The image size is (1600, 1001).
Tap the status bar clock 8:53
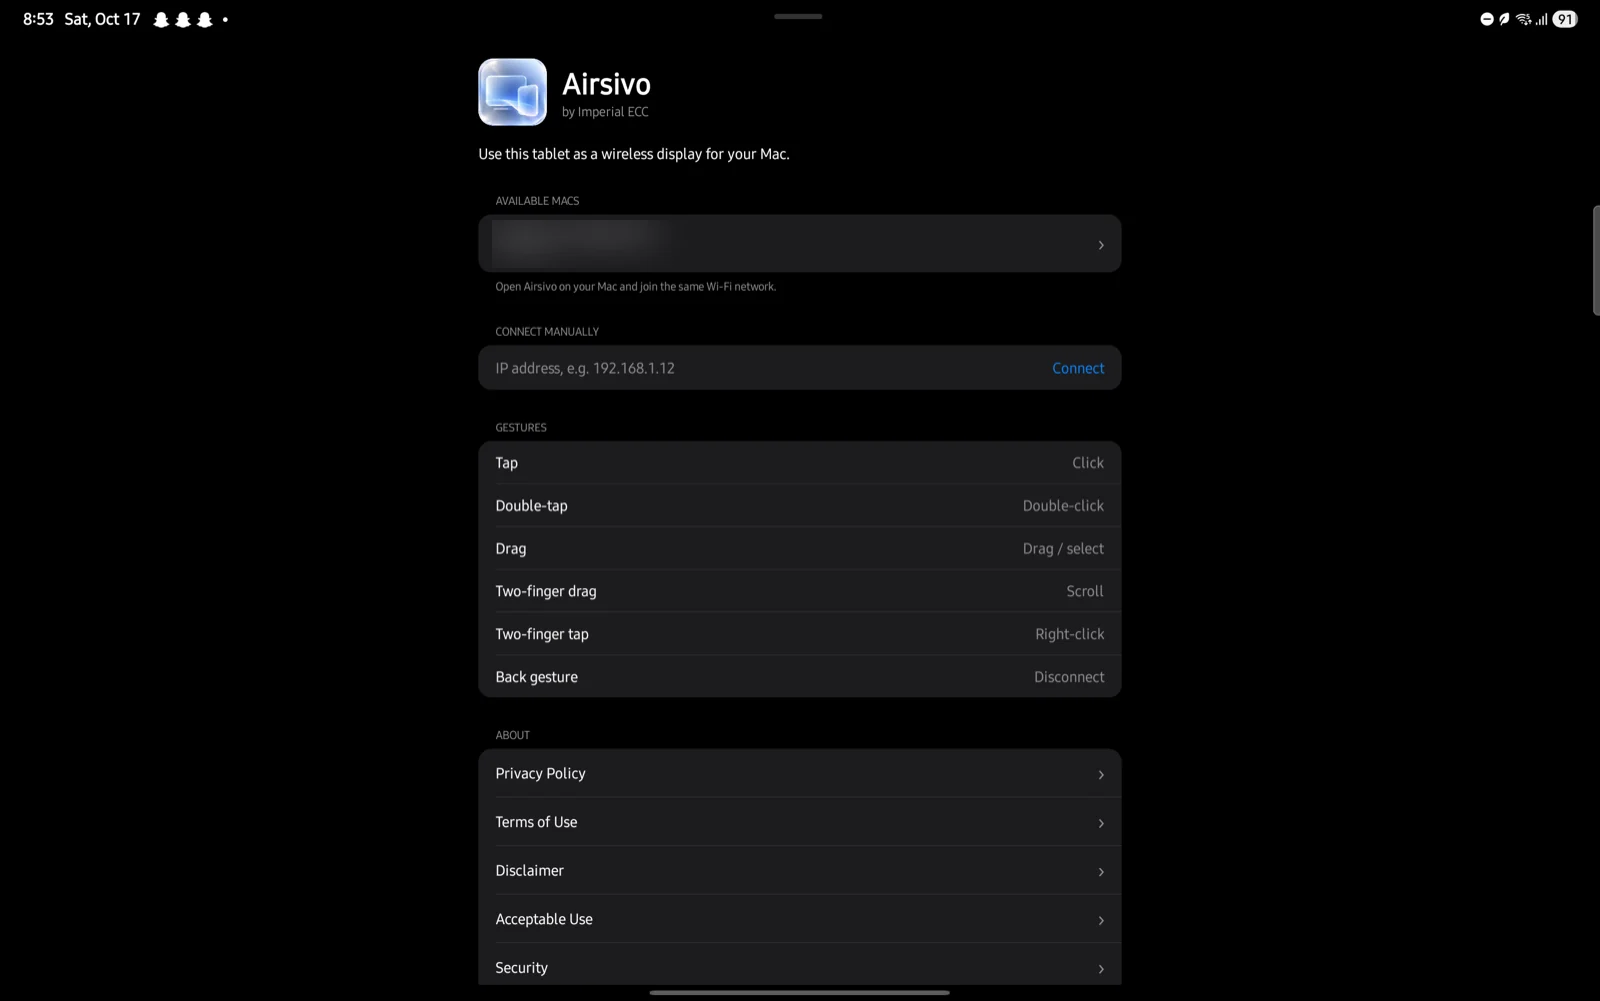click(x=38, y=19)
